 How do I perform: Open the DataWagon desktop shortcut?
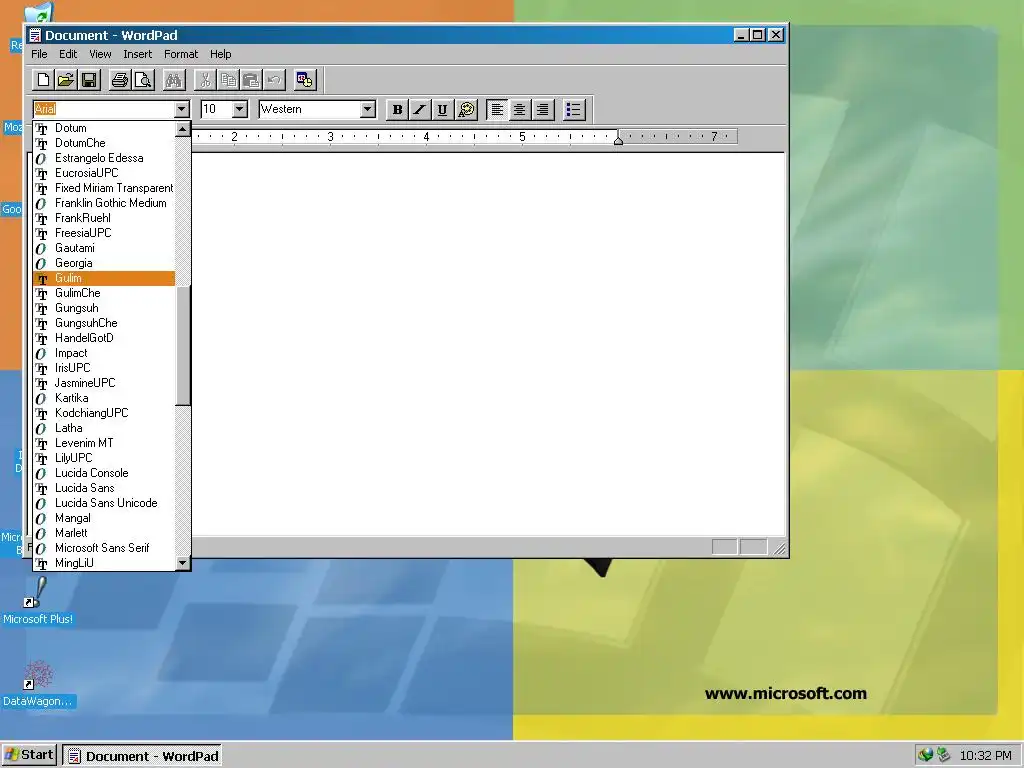coord(38,684)
